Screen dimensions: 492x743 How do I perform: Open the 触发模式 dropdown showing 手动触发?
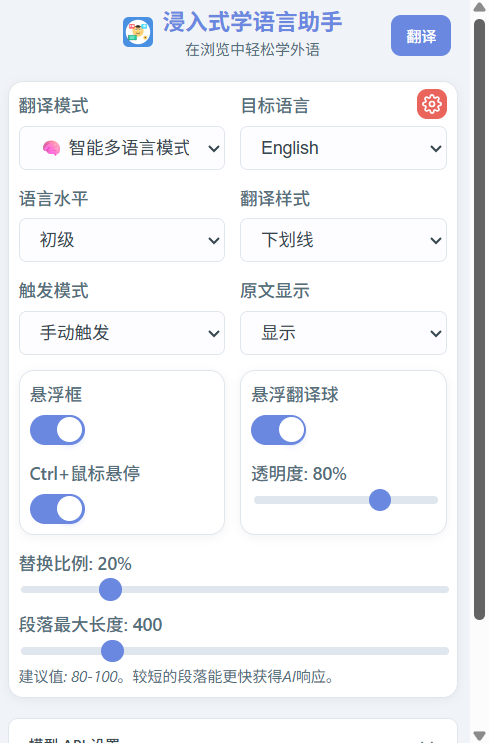(122, 333)
